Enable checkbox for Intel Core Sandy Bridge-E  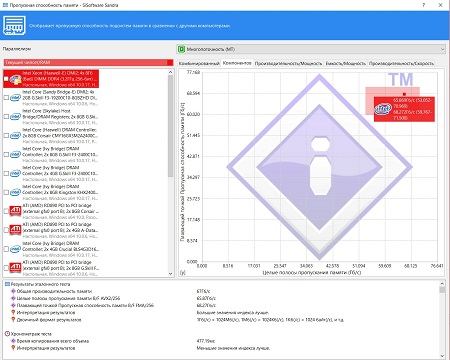pyautogui.click(x=6, y=98)
